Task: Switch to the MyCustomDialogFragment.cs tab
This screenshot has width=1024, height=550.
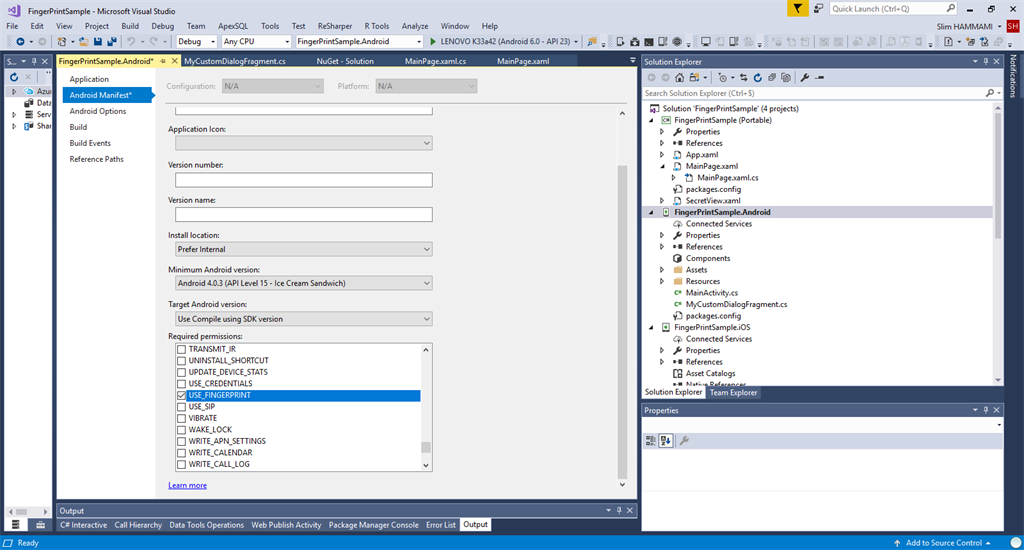Action: 235,61
